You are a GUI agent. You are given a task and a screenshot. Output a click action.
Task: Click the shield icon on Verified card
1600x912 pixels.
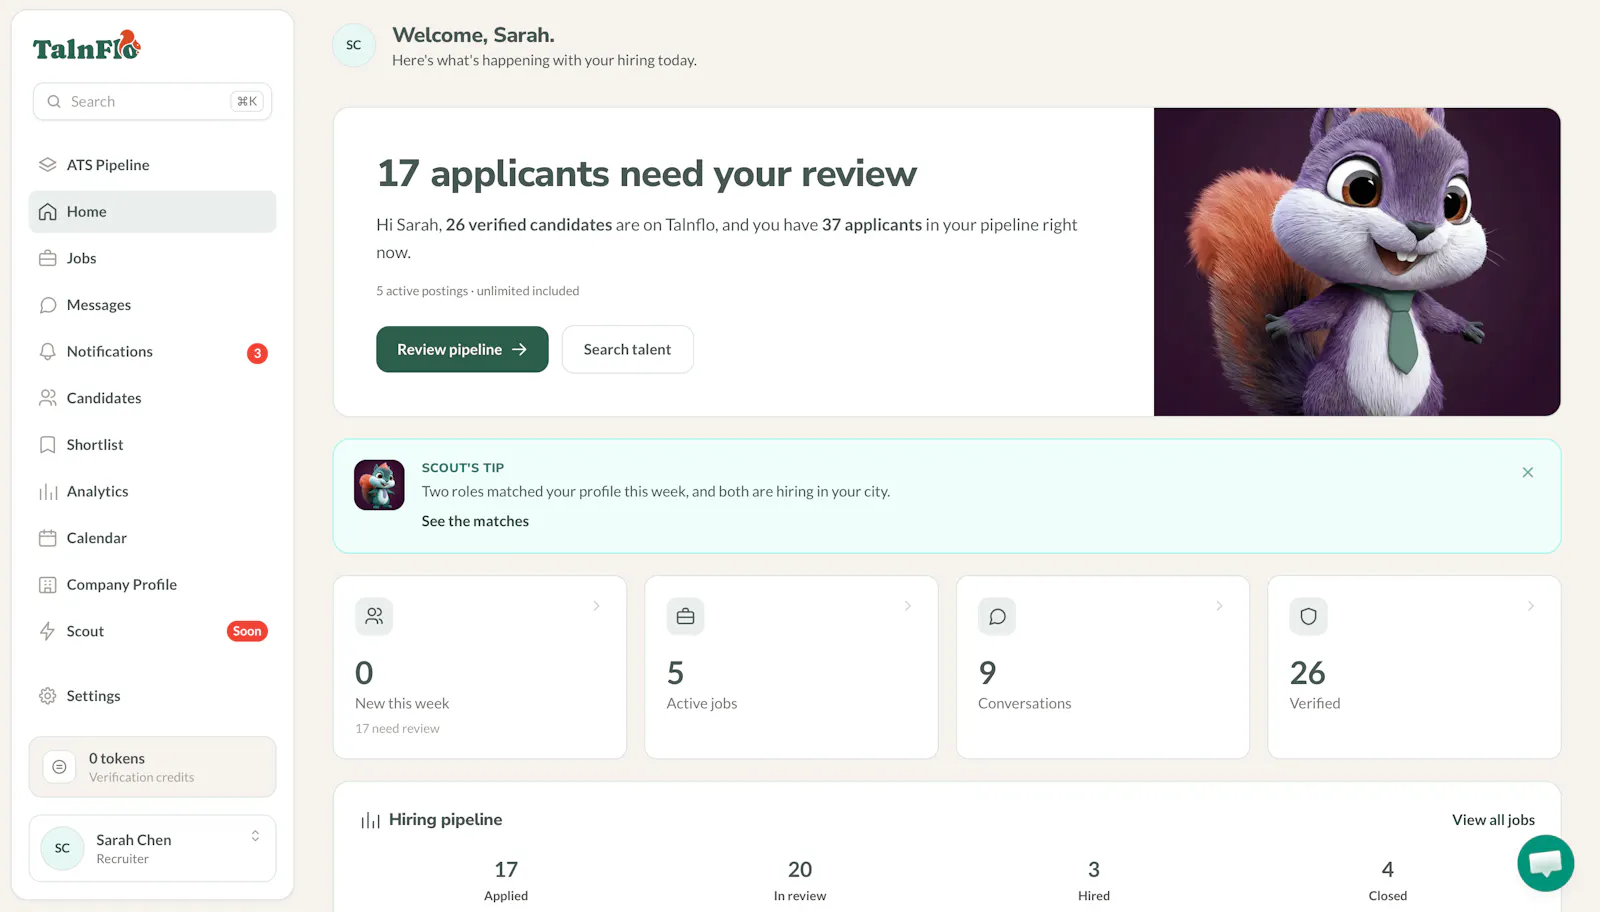point(1308,617)
